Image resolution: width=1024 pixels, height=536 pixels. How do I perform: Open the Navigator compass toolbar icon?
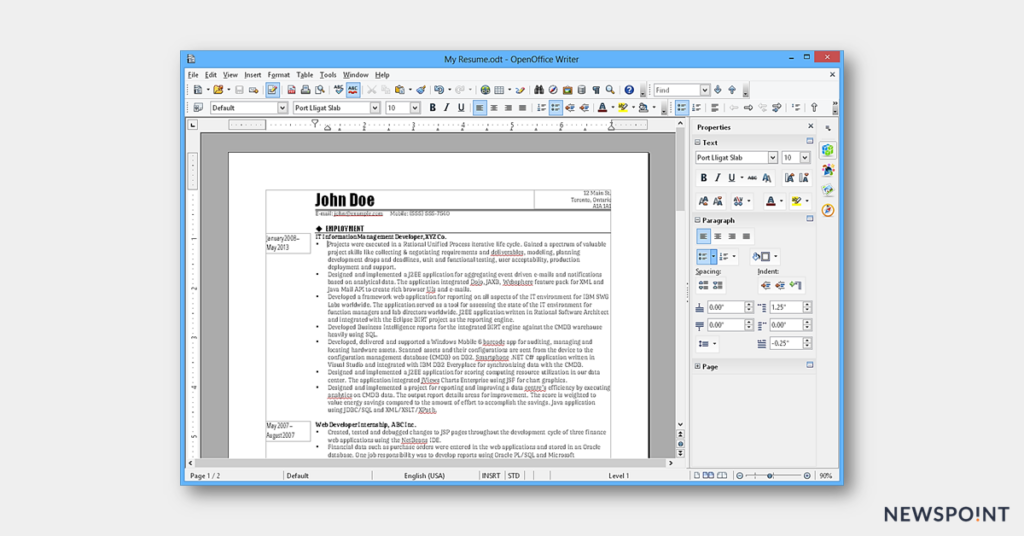[x=553, y=90]
